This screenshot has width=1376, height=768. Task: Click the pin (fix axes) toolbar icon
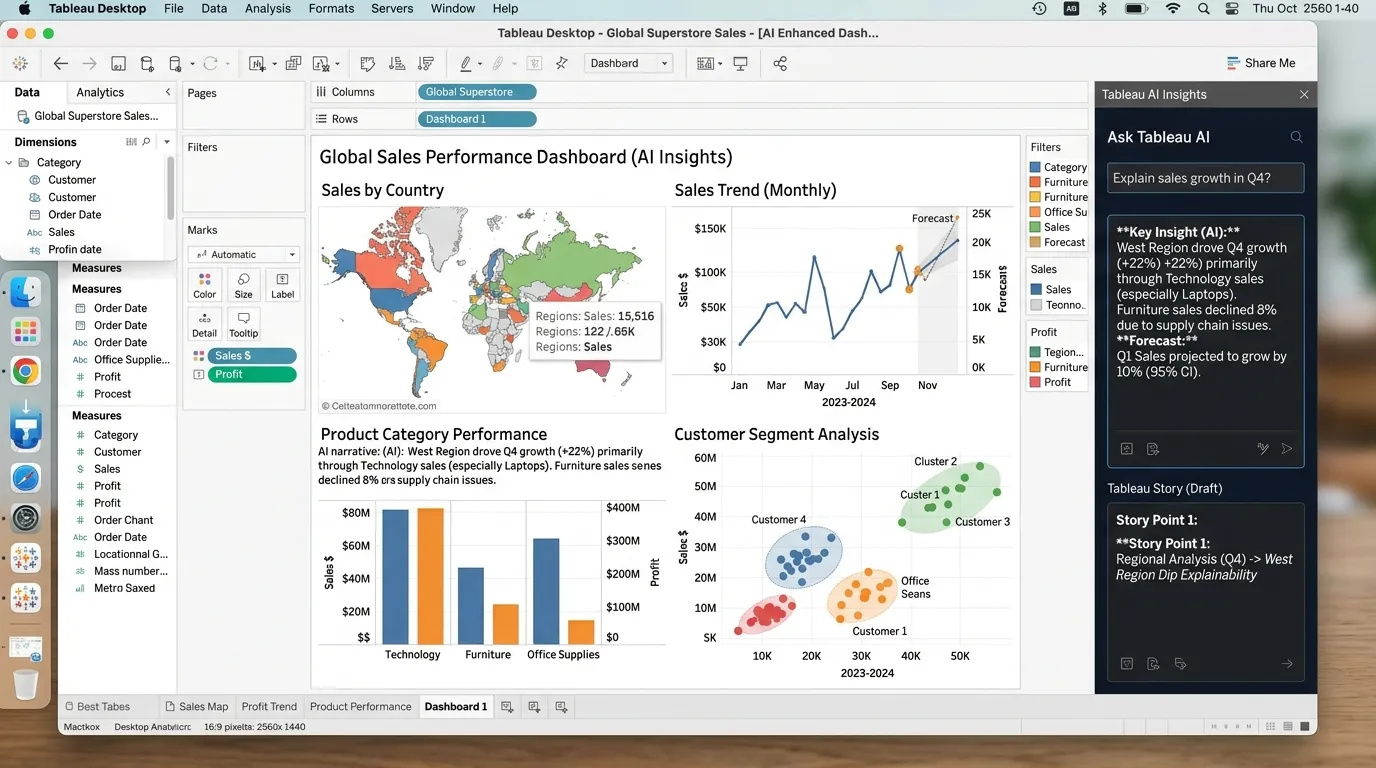[x=562, y=63]
